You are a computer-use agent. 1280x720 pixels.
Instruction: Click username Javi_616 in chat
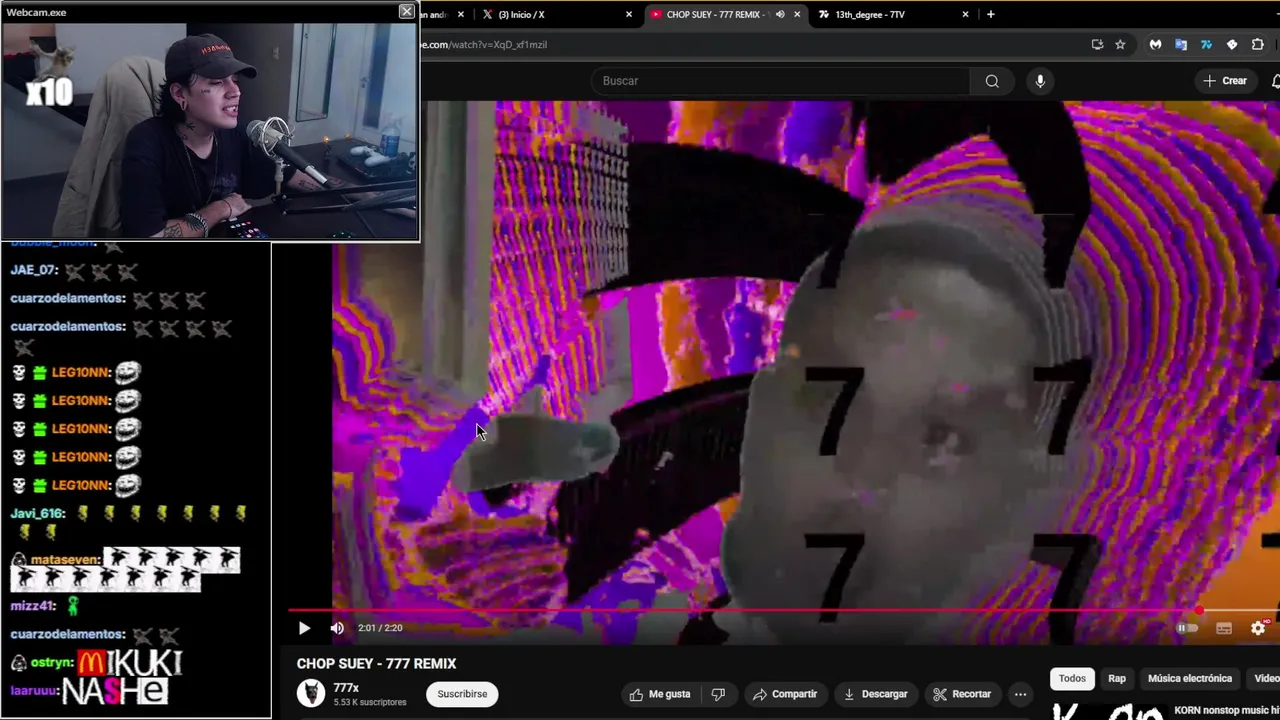click(x=37, y=513)
